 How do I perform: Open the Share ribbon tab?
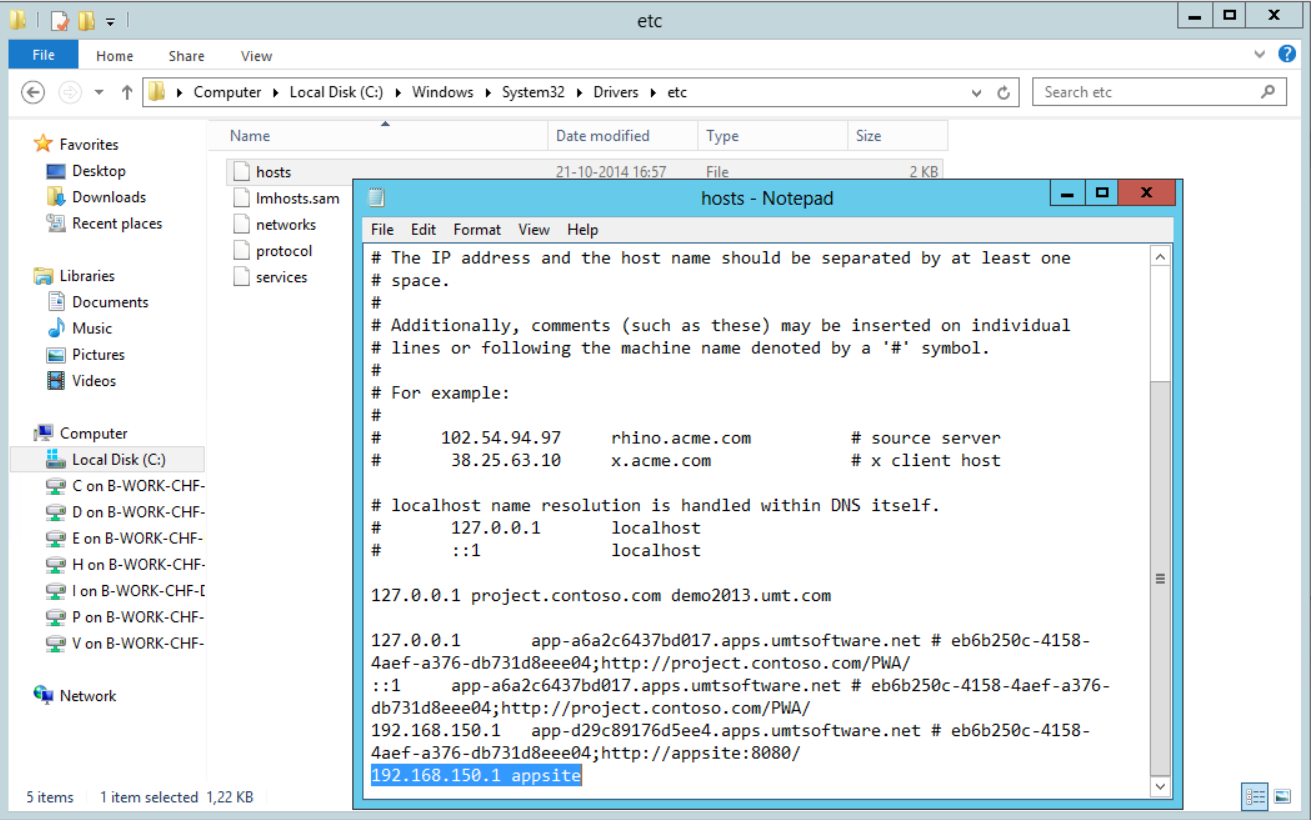186,56
